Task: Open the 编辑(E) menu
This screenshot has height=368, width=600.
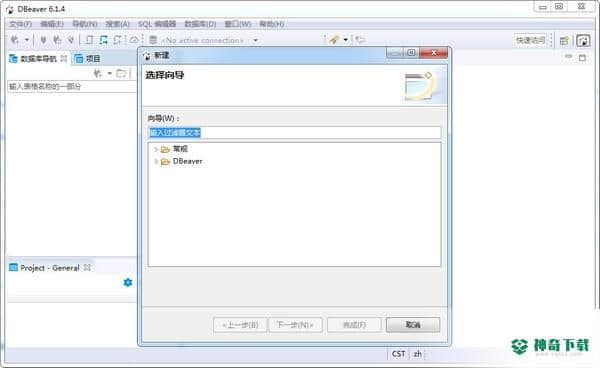Action: click(x=52, y=24)
